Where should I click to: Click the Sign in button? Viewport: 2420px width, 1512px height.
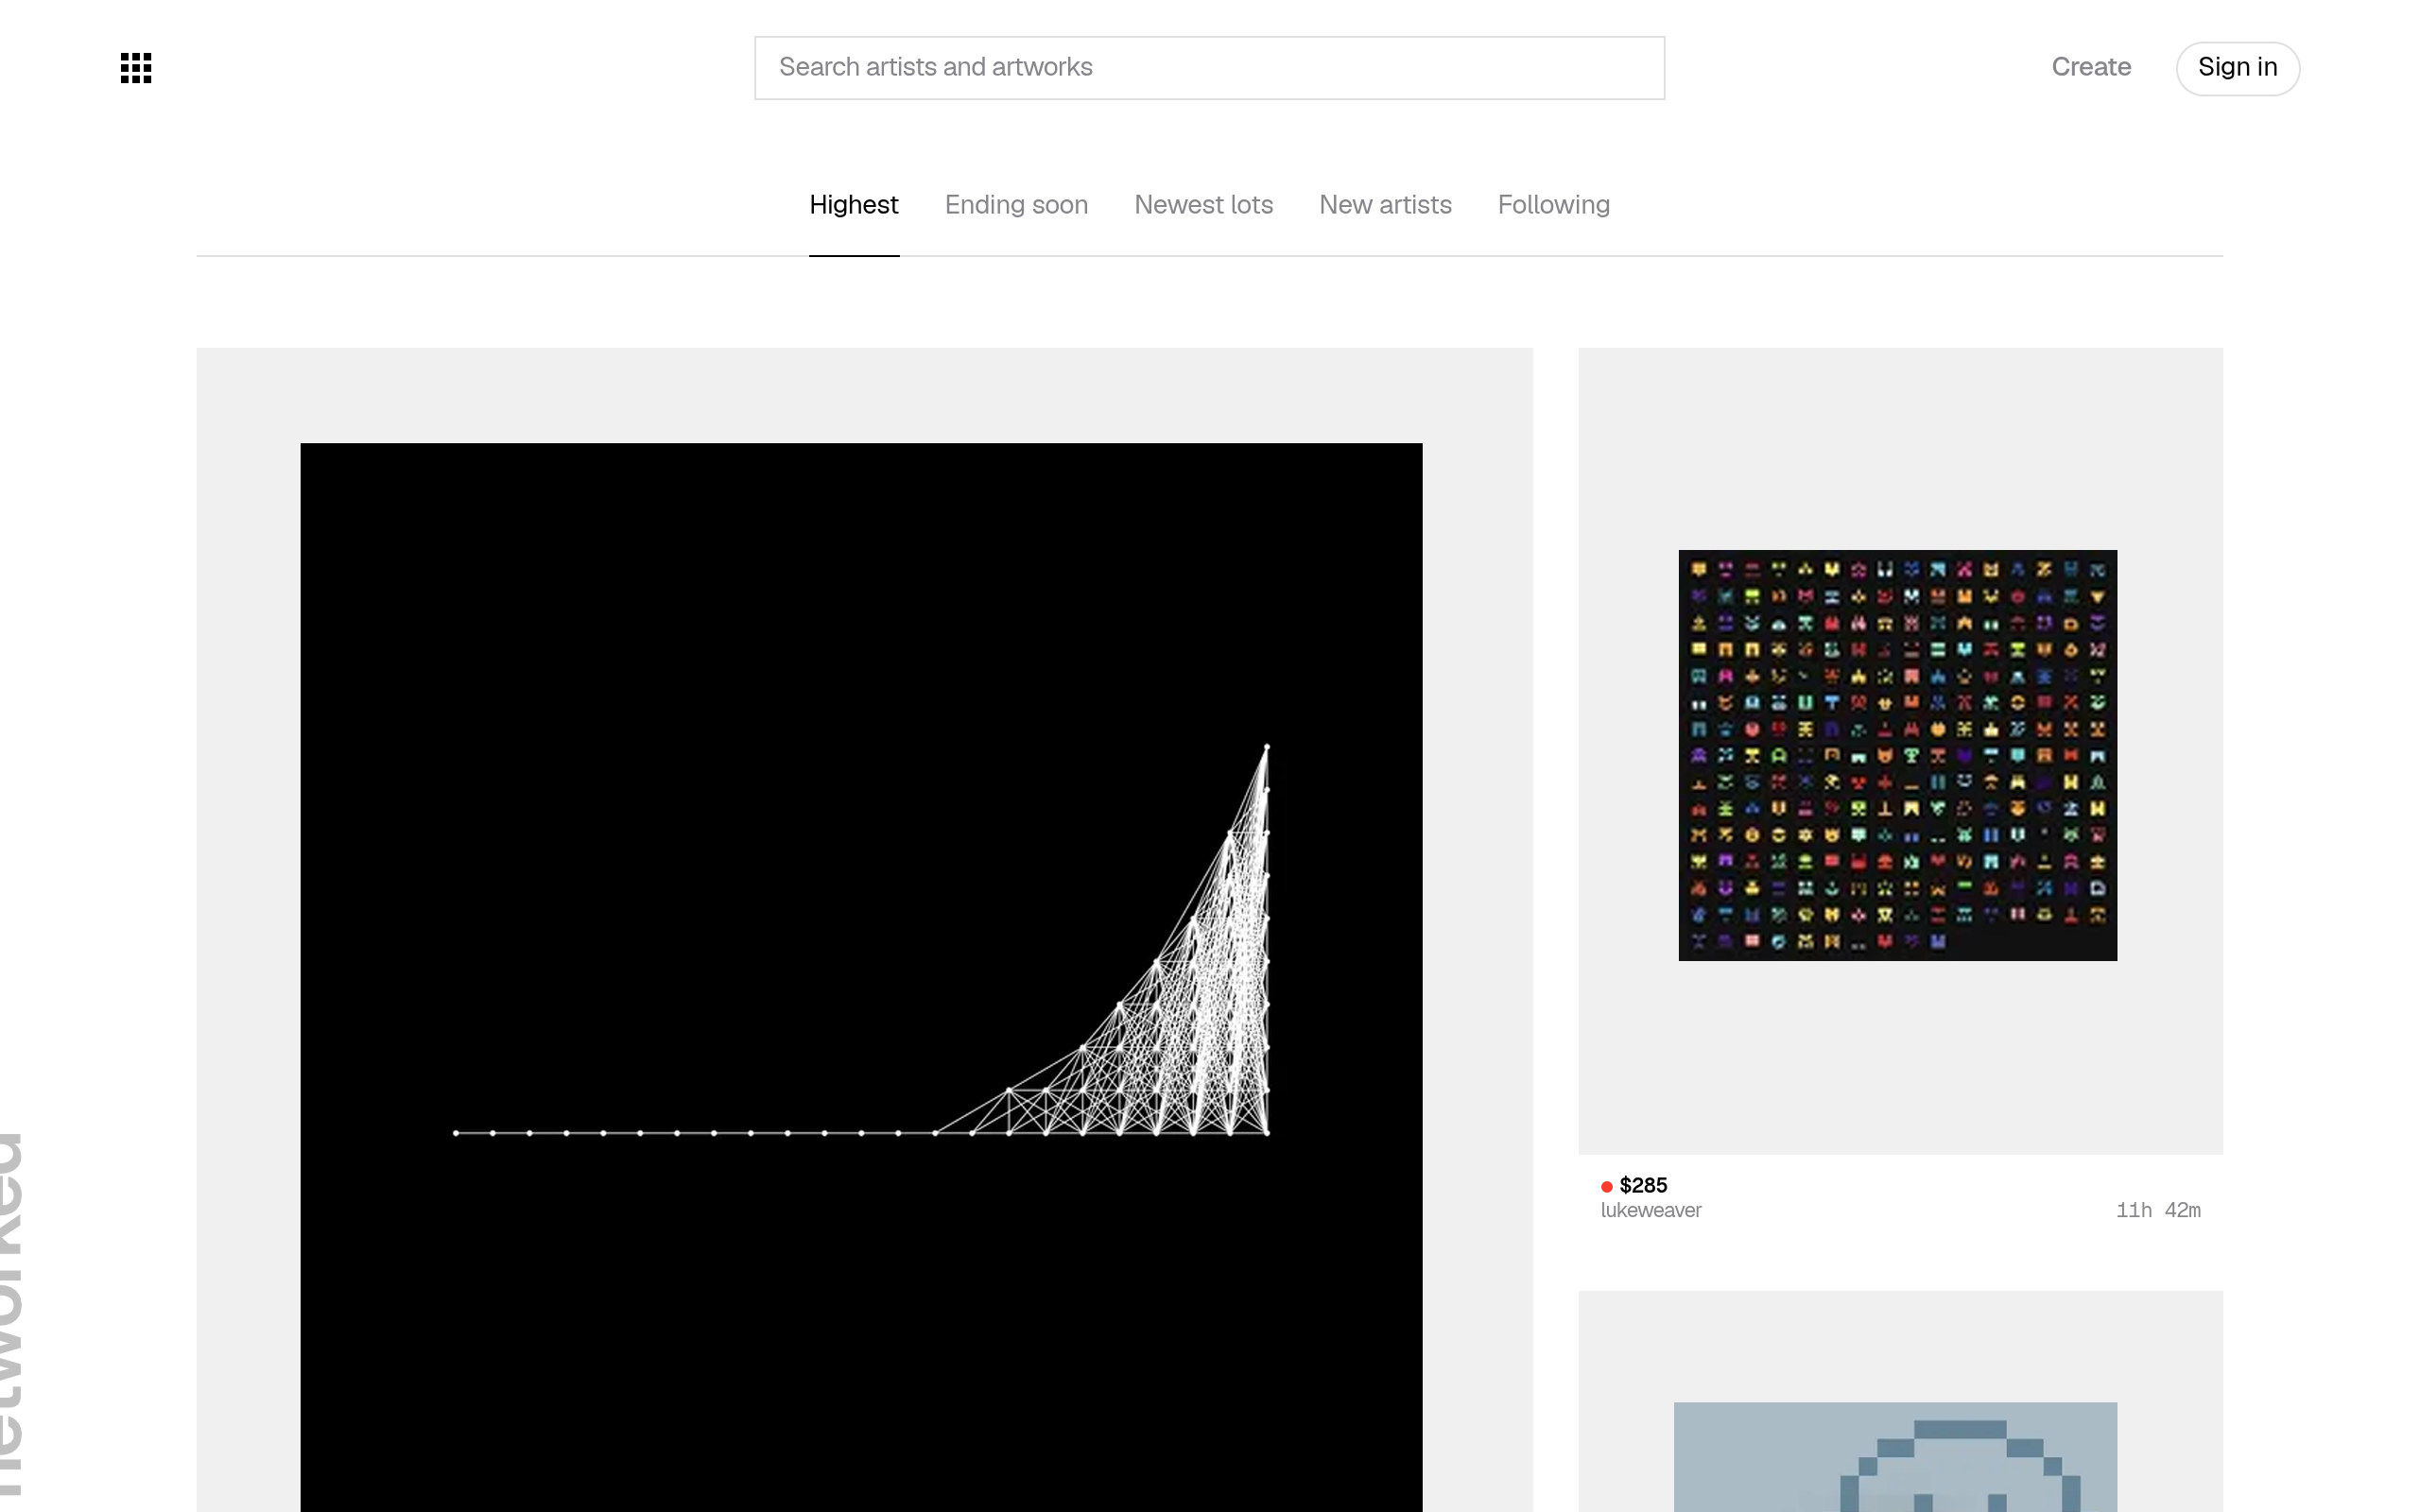(x=2238, y=68)
